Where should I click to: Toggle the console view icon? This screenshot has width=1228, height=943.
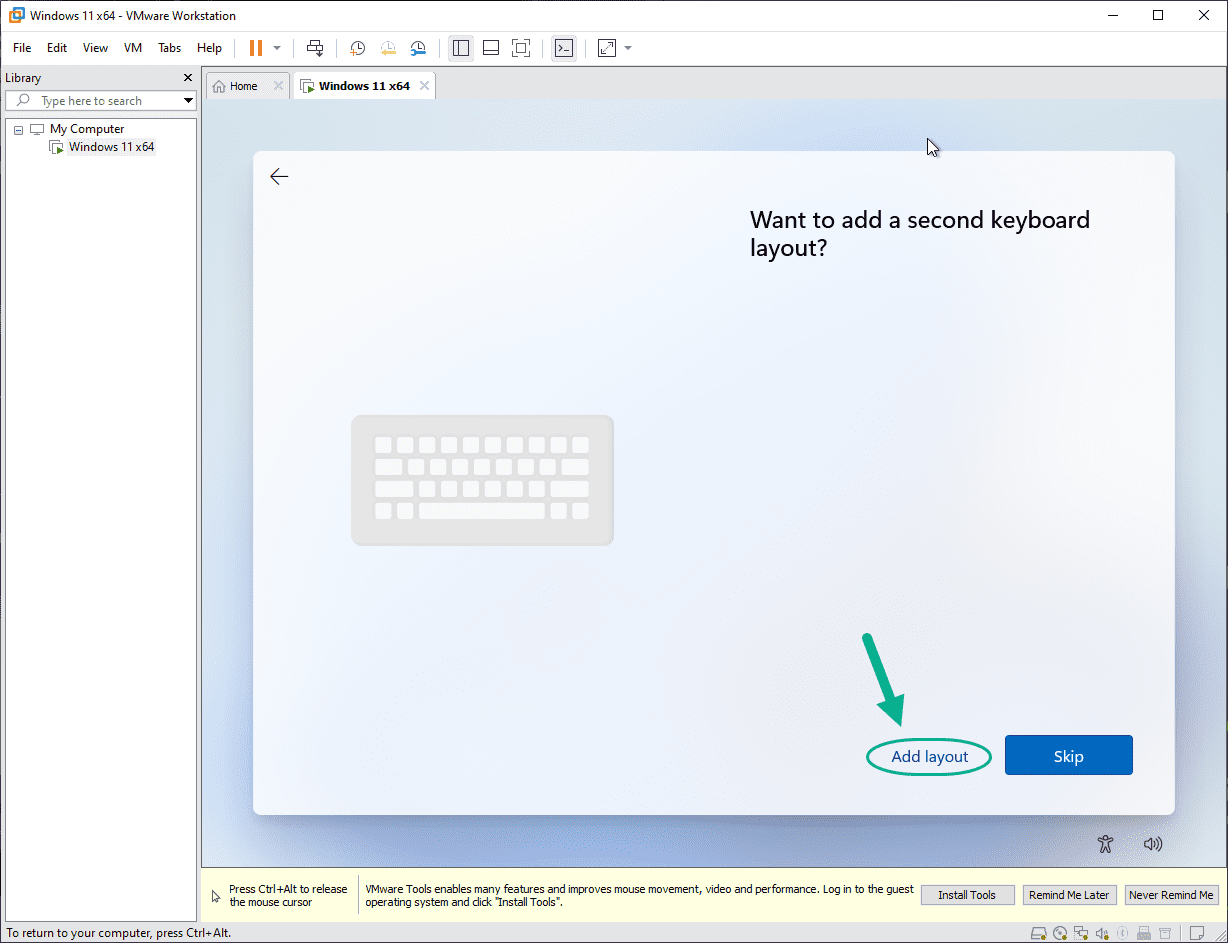[x=564, y=48]
